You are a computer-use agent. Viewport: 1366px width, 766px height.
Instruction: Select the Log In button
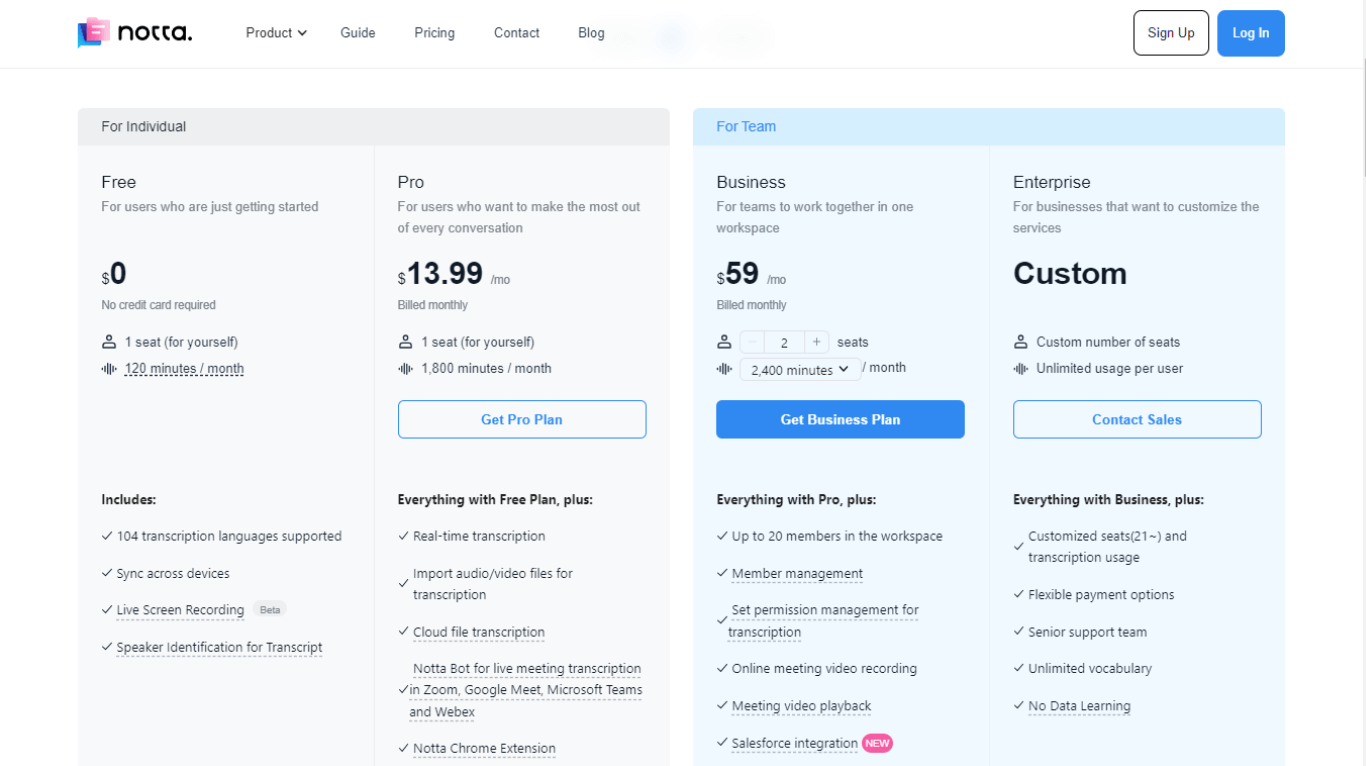pyautogui.click(x=1250, y=33)
